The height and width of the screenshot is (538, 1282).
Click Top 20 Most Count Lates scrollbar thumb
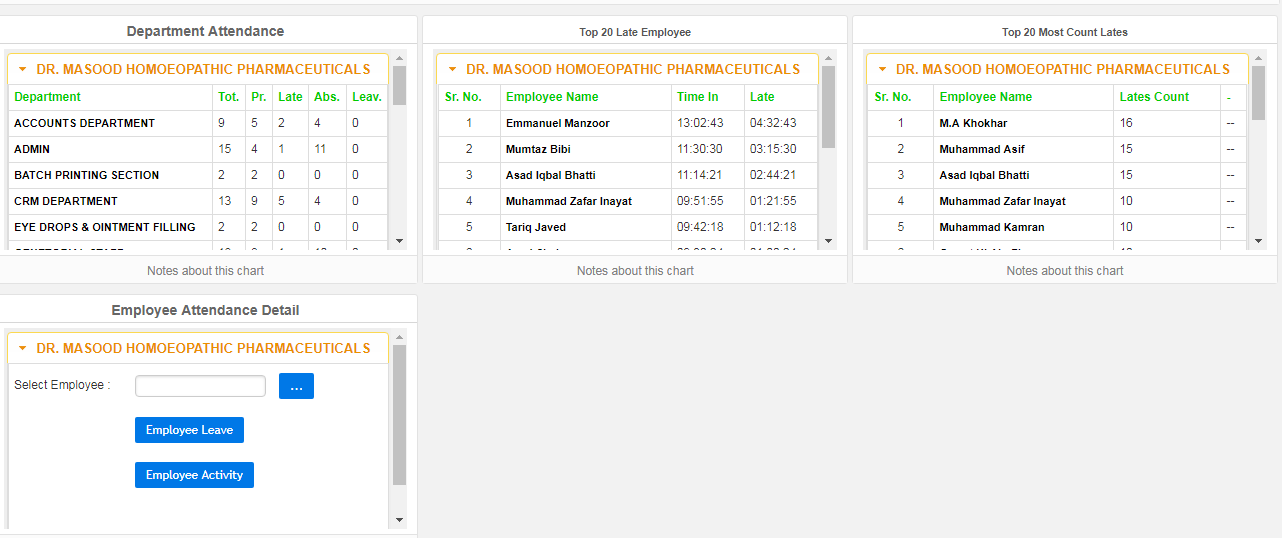(1259, 93)
